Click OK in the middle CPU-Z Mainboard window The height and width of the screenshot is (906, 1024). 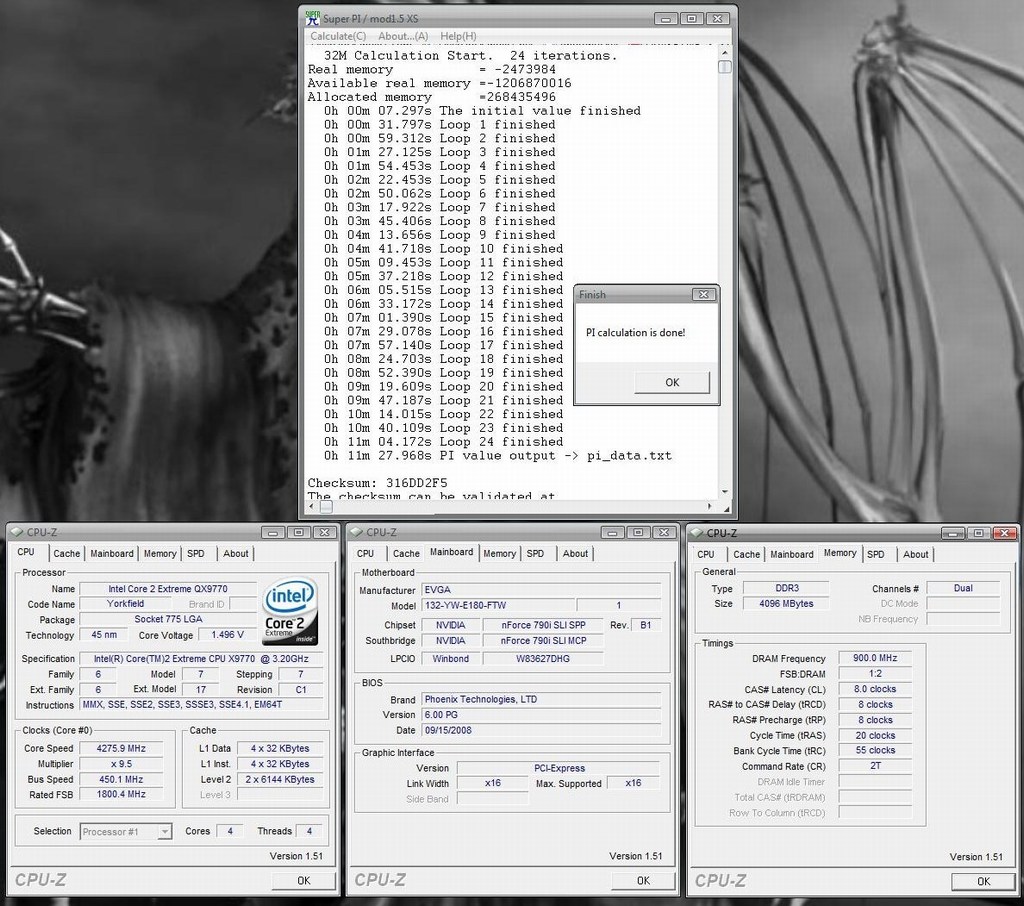[x=643, y=881]
